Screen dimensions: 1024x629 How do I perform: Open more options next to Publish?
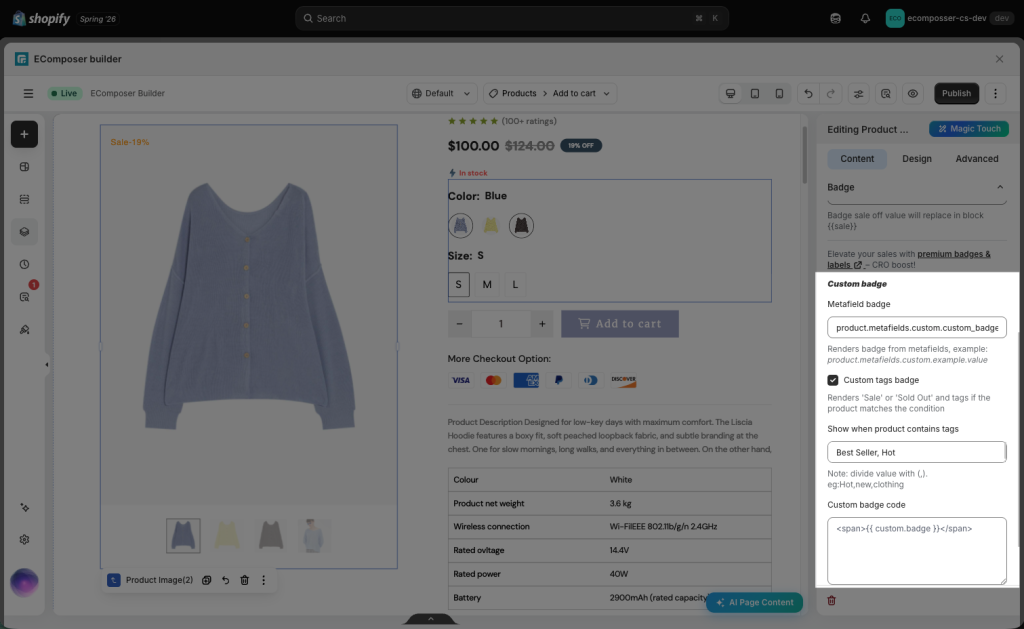tap(995, 93)
